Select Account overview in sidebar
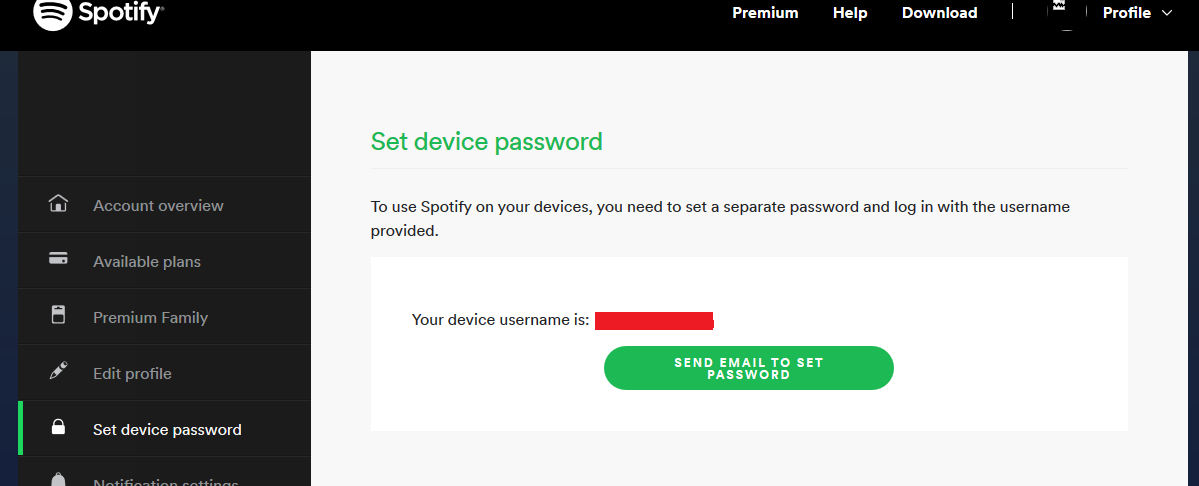The image size is (1199, 486). pyautogui.click(x=158, y=205)
